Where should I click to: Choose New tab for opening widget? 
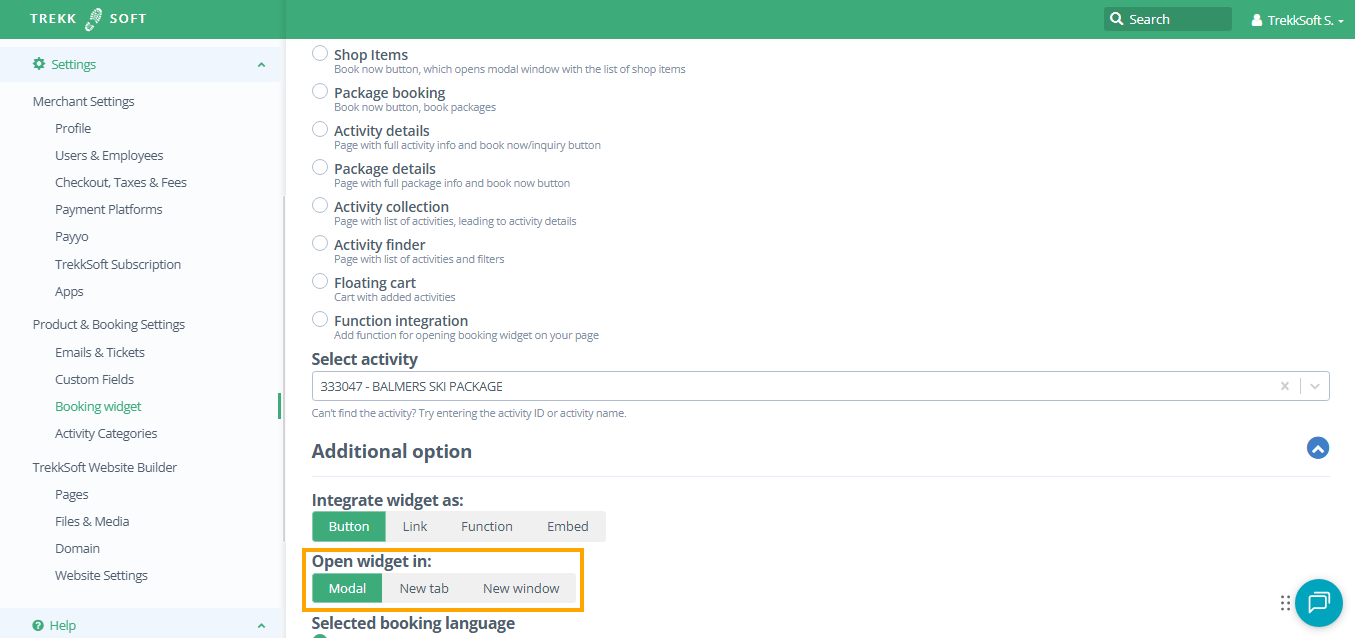point(424,589)
